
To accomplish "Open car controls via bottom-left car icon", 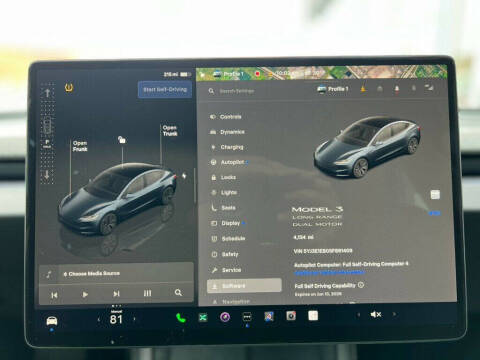I will 51,321.
